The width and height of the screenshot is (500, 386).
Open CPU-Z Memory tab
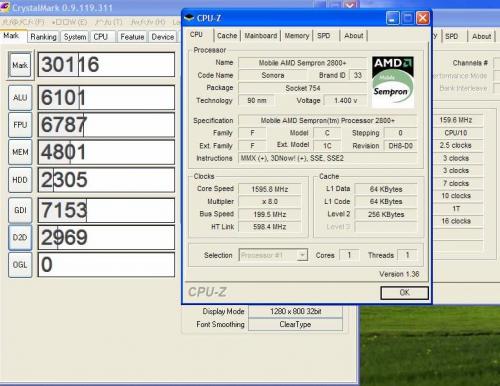(297, 36)
